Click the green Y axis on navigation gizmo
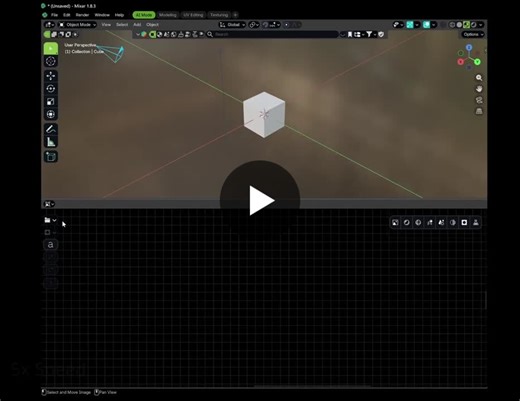520x401 pixels. coord(477,62)
